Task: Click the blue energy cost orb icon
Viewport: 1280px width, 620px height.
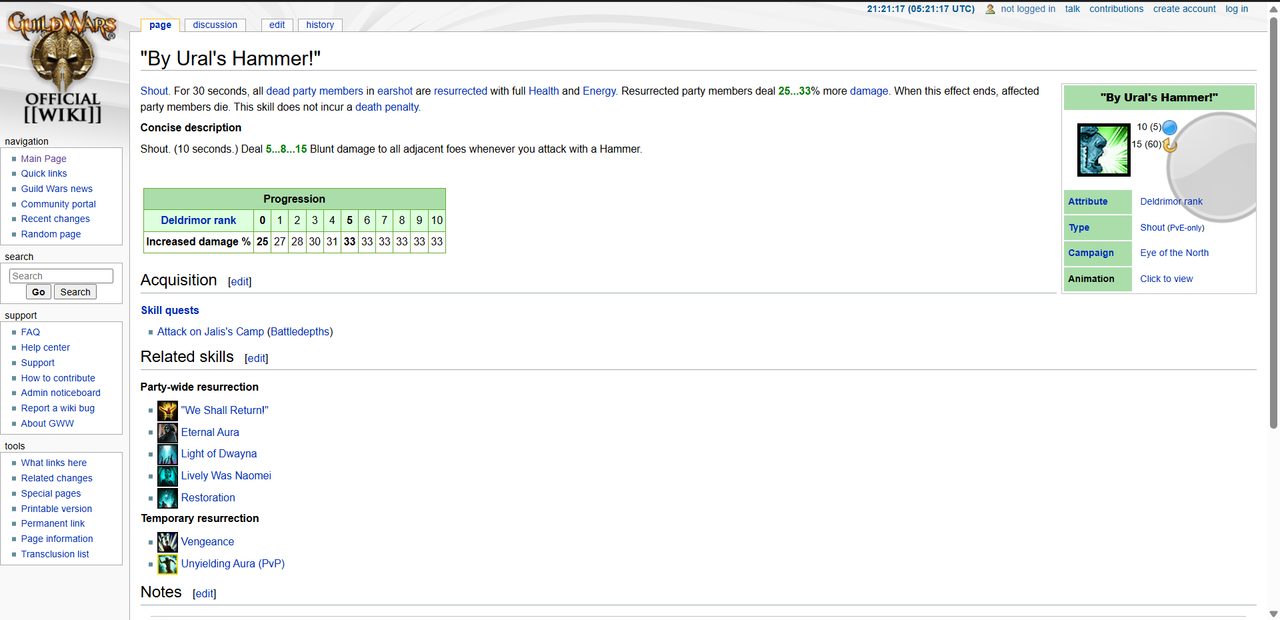Action: (1169, 127)
